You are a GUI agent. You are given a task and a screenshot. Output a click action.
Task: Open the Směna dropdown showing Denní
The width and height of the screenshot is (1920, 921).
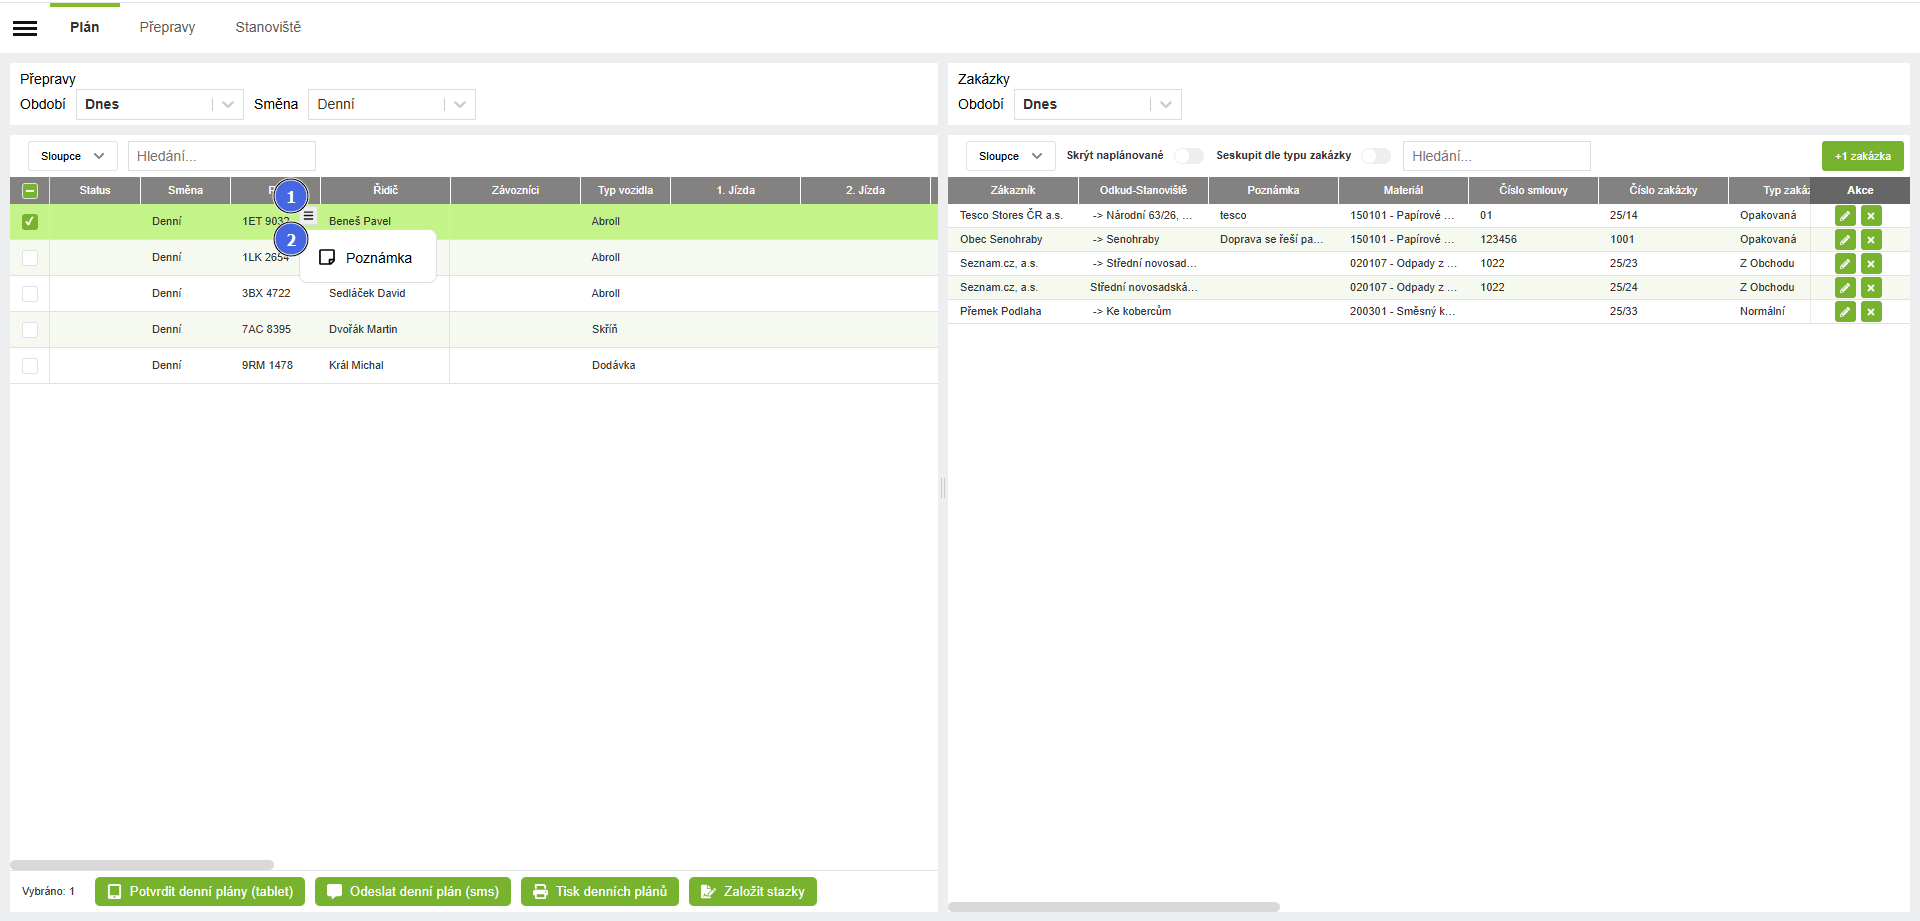[391, 104]
